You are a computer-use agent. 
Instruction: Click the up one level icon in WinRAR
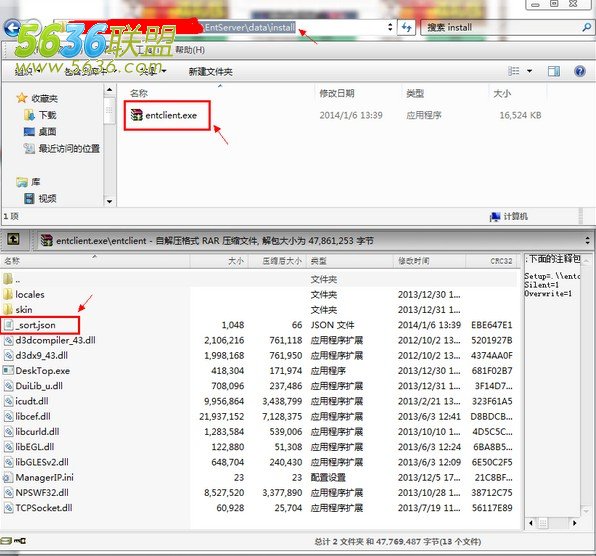point(13,239)
